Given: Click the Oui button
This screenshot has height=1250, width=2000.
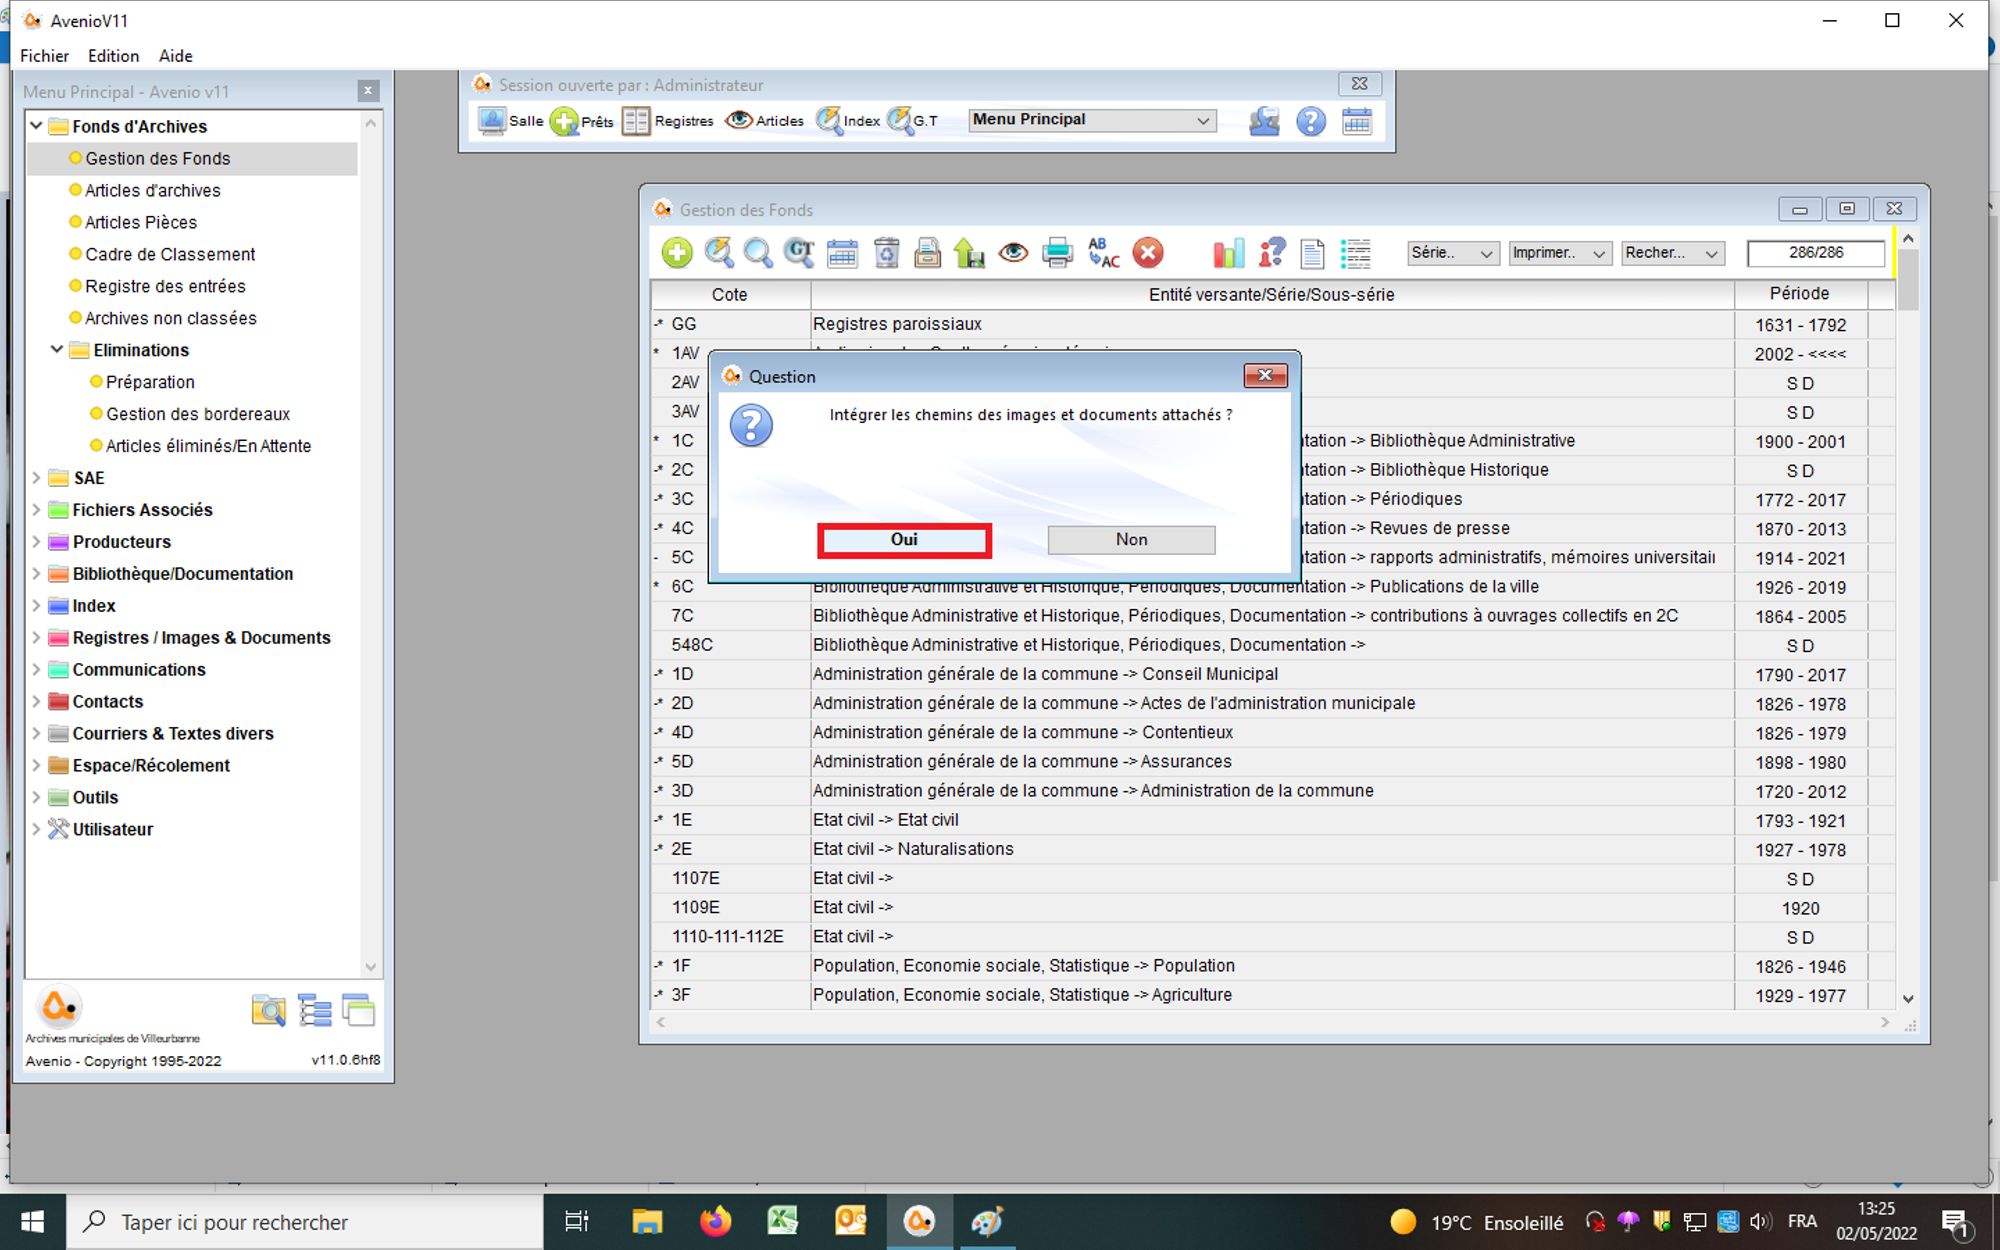Looking at the screenshot, I should click(904, 540).
